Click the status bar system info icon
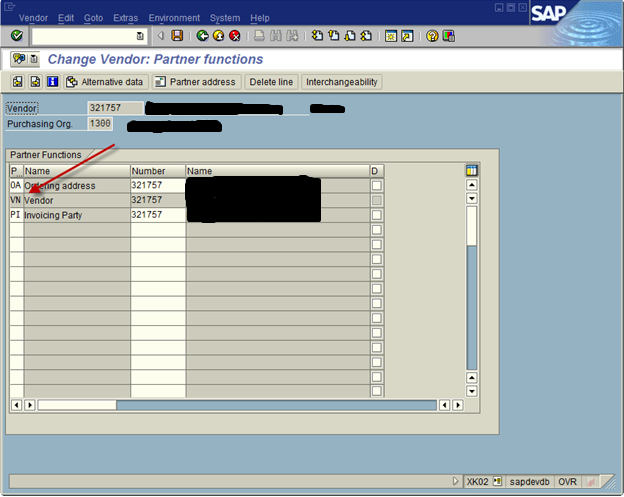 coord(497,481)
